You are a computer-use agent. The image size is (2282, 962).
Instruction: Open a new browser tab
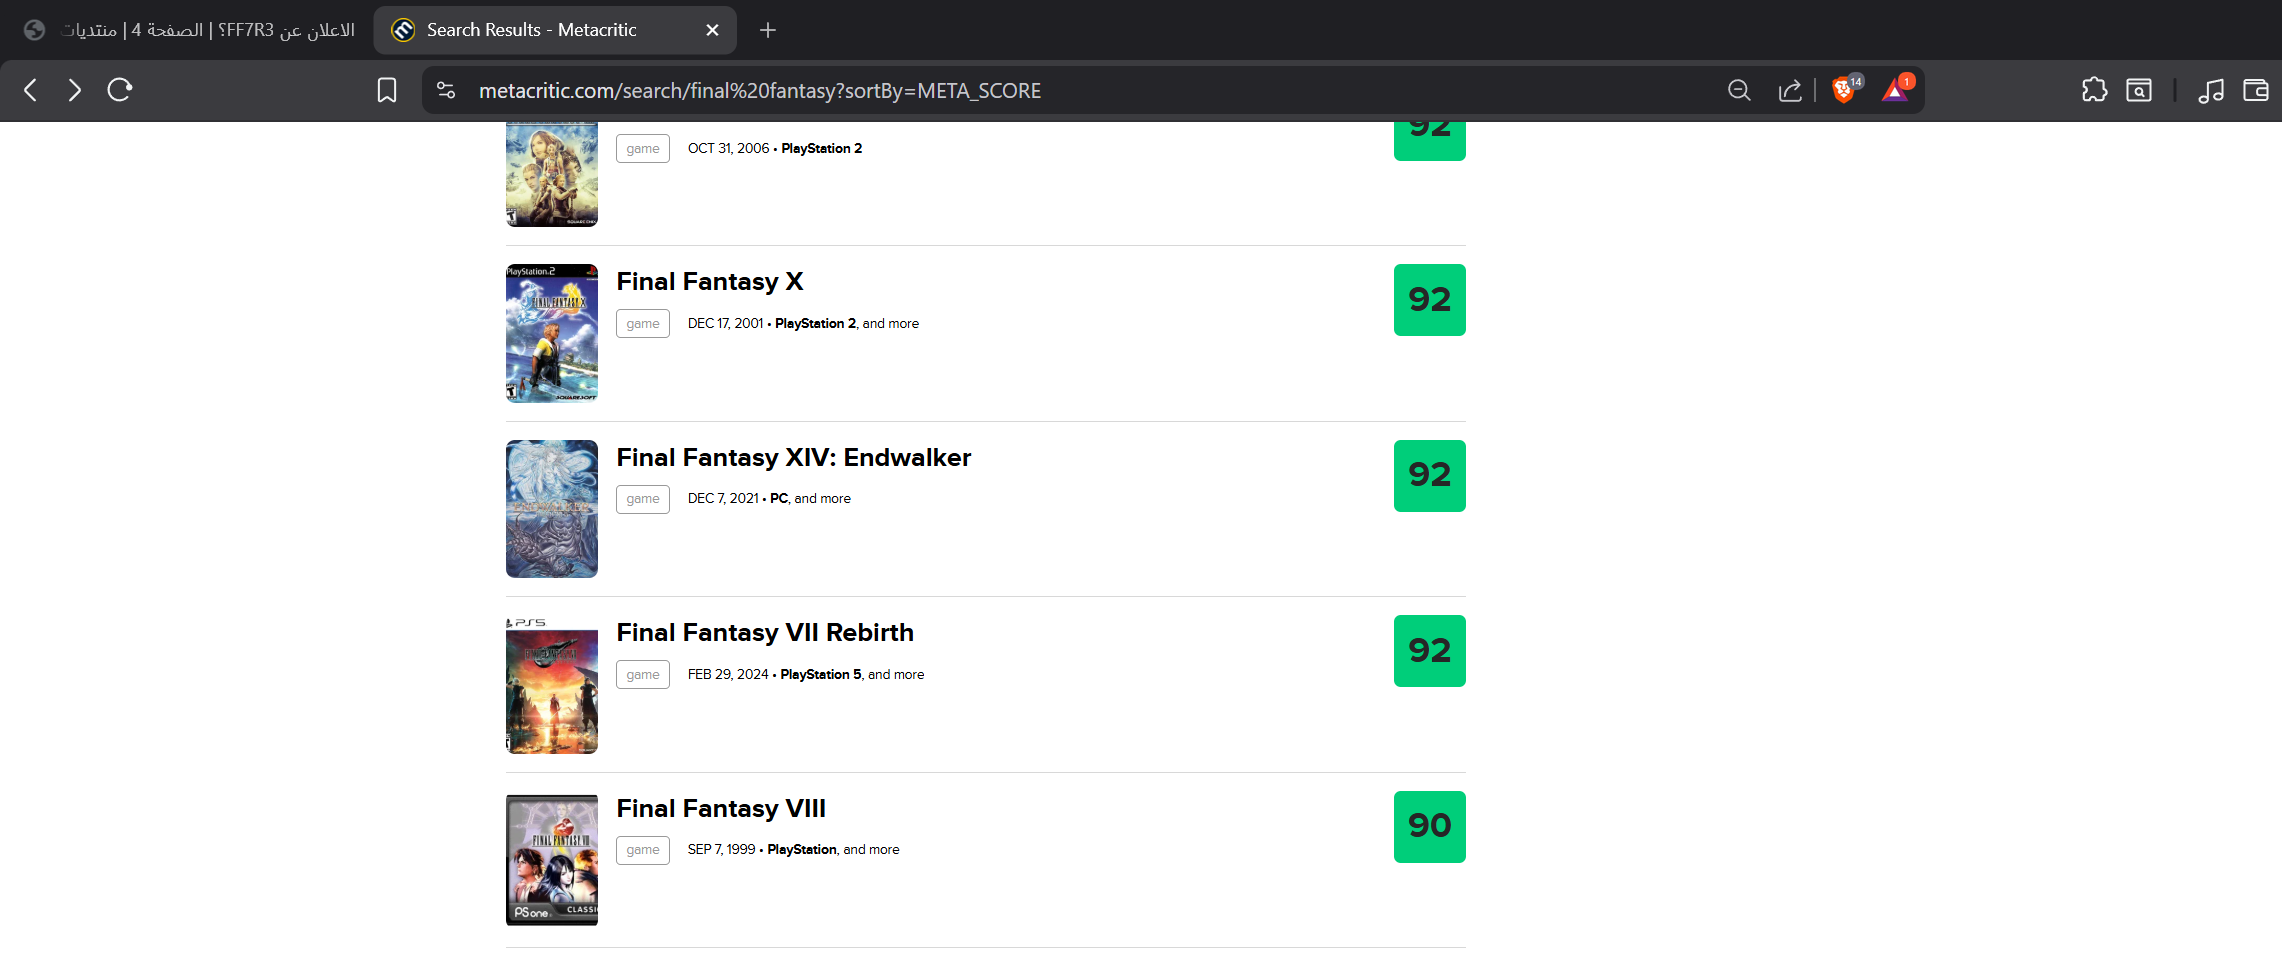click(768, 30)
